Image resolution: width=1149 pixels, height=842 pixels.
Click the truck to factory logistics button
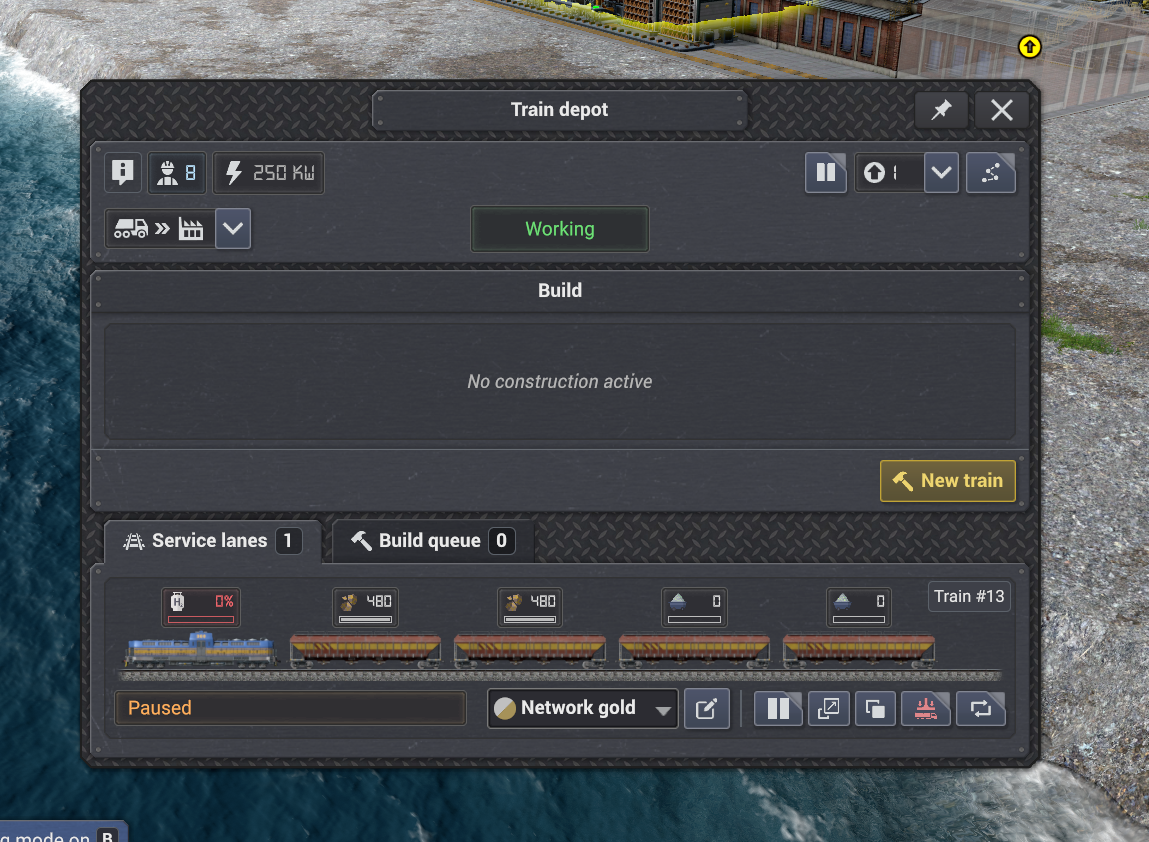(x=160, y=229)
